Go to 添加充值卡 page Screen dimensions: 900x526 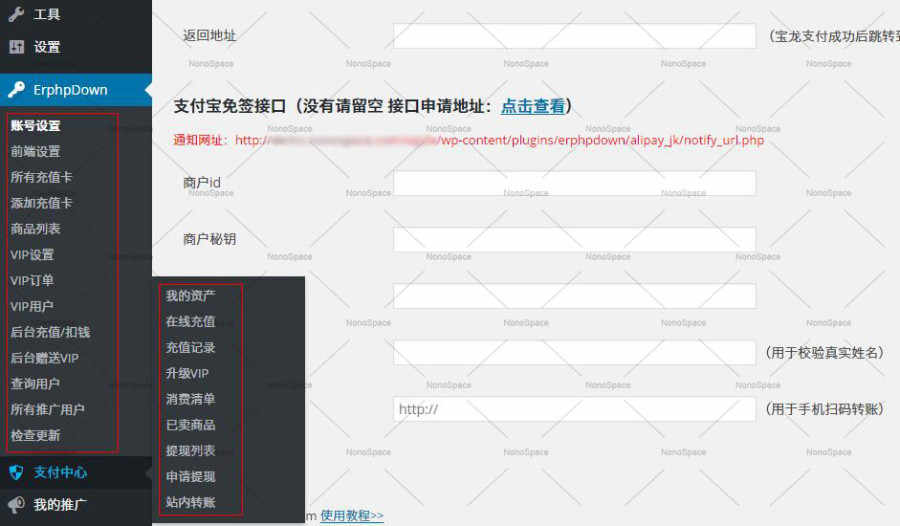pyautogui.click(x=41, y=203)
